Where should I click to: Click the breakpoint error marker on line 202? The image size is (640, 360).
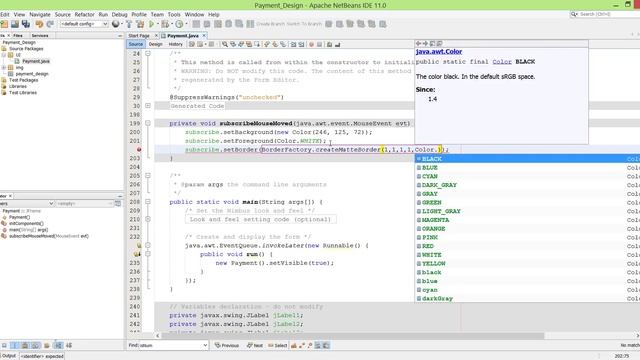(139, 150)
